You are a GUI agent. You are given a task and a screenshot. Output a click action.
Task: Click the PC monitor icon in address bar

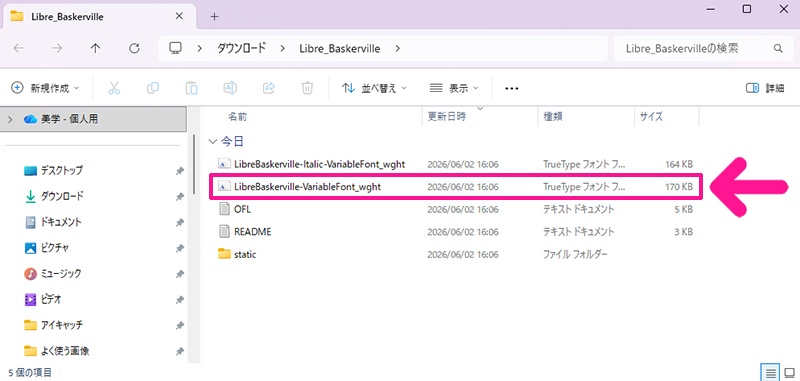[176, 48]
